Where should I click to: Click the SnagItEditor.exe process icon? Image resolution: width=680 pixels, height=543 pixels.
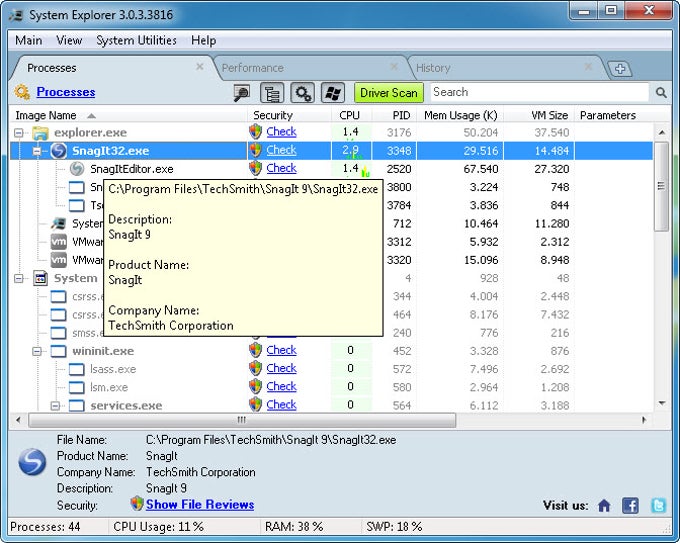click(x=77, y=169)
